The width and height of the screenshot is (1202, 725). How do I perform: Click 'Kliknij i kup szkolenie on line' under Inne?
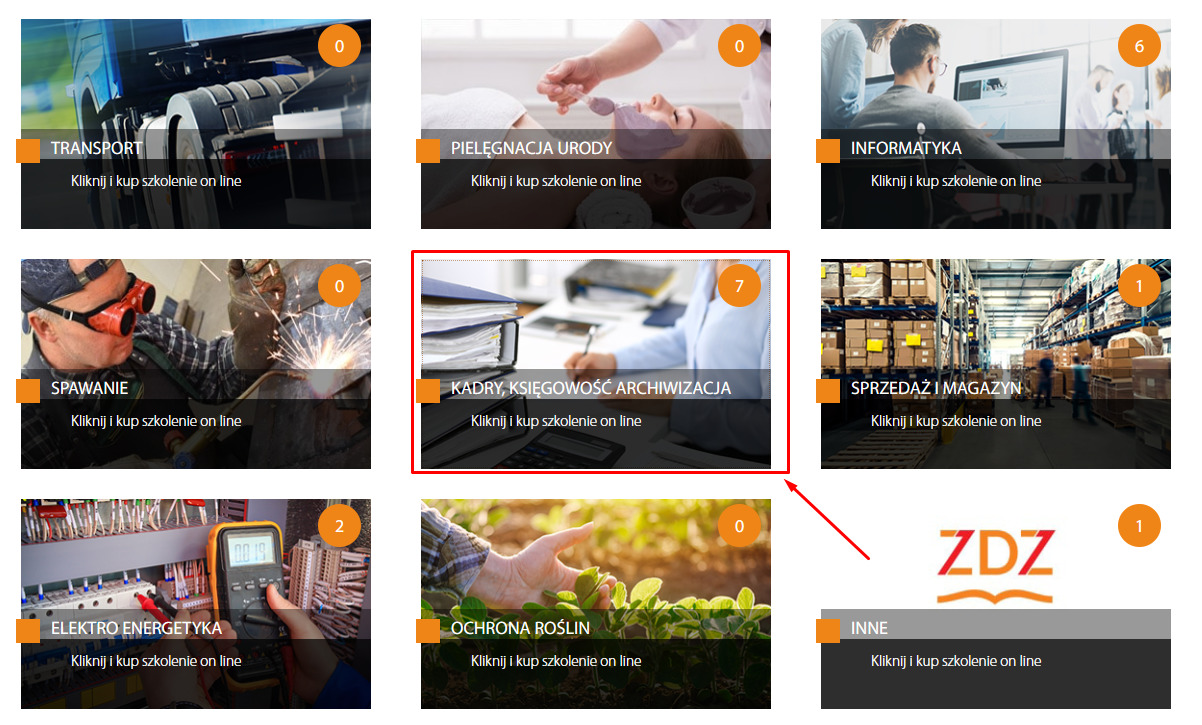coord(956,661)
